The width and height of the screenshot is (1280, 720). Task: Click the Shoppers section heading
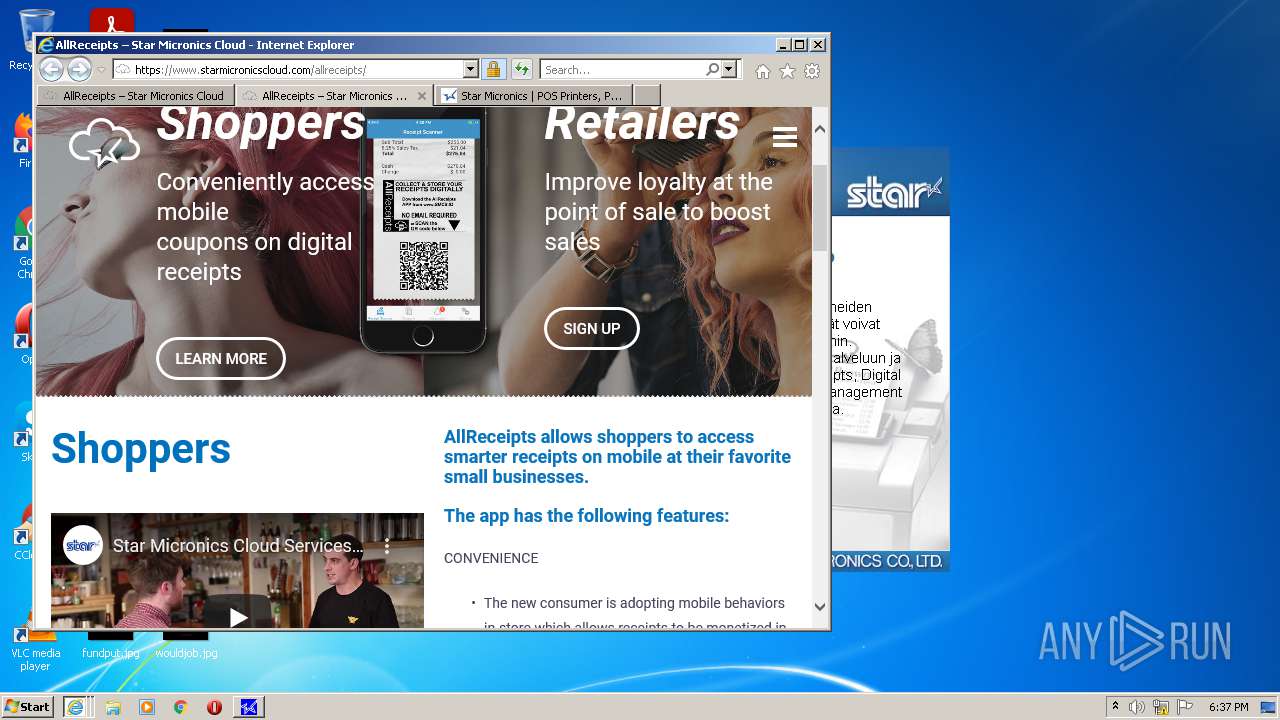tap(141, 449)
